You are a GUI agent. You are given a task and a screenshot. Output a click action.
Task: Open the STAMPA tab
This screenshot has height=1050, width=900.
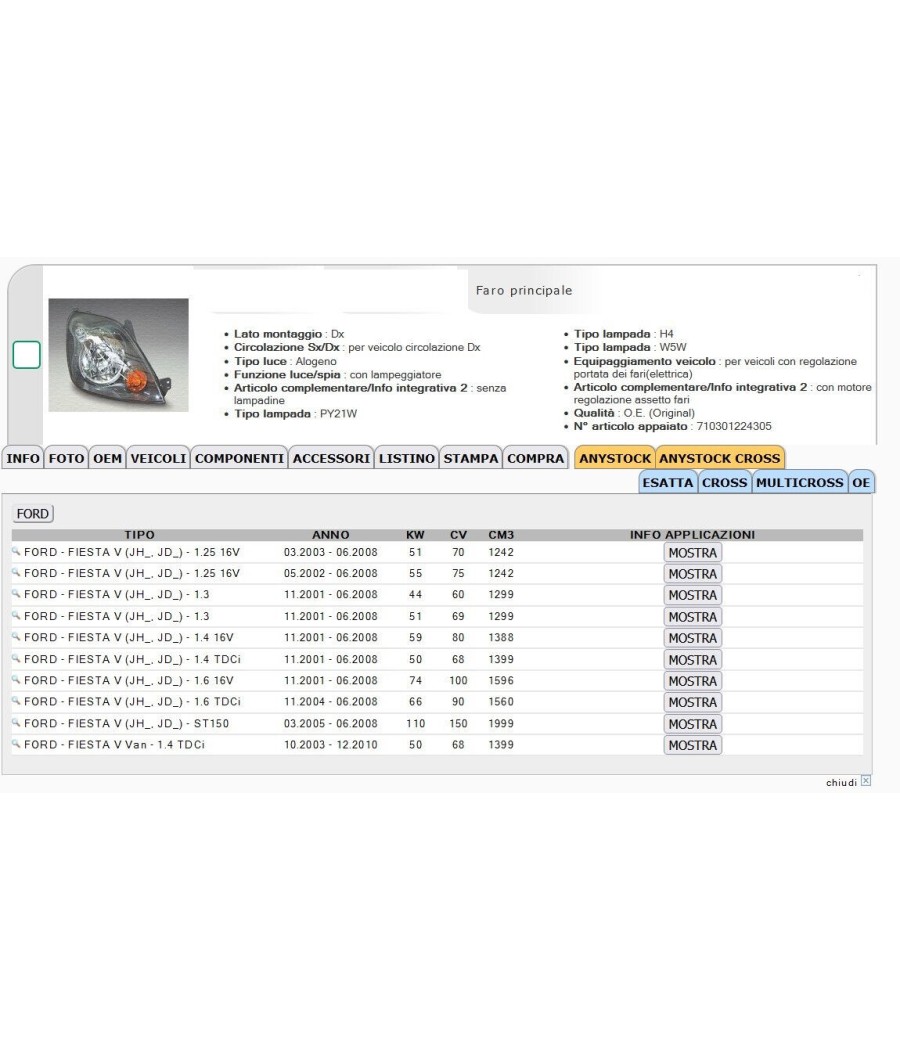tap(471, 458)
